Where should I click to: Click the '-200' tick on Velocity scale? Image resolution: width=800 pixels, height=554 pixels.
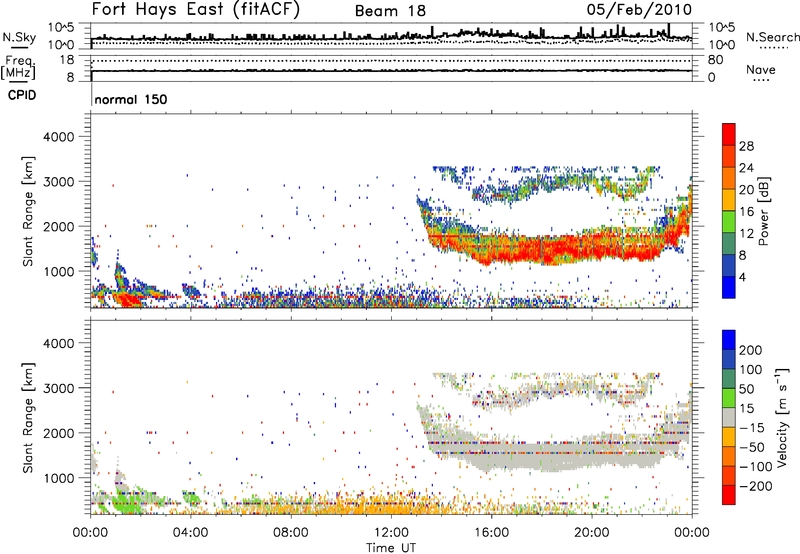[755, 486]
